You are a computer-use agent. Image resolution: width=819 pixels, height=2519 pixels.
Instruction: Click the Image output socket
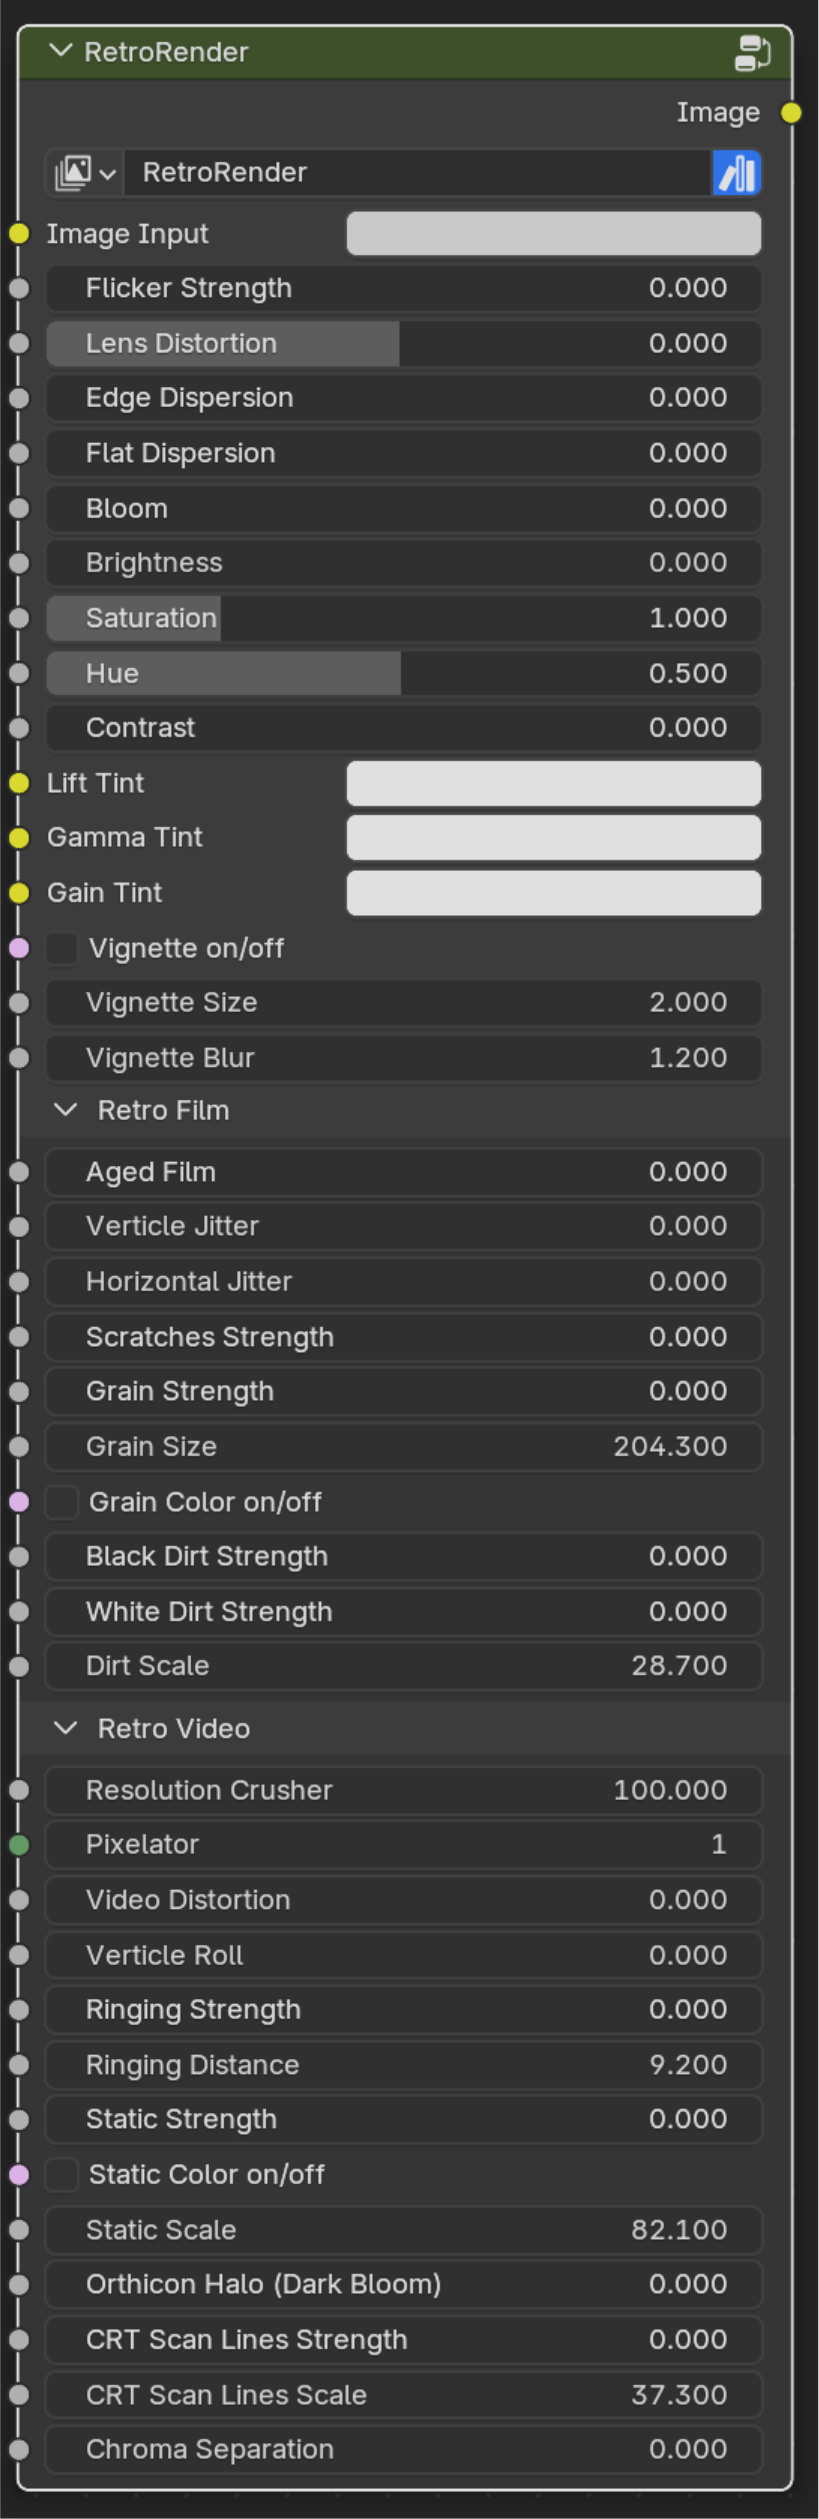click(791, 113)
